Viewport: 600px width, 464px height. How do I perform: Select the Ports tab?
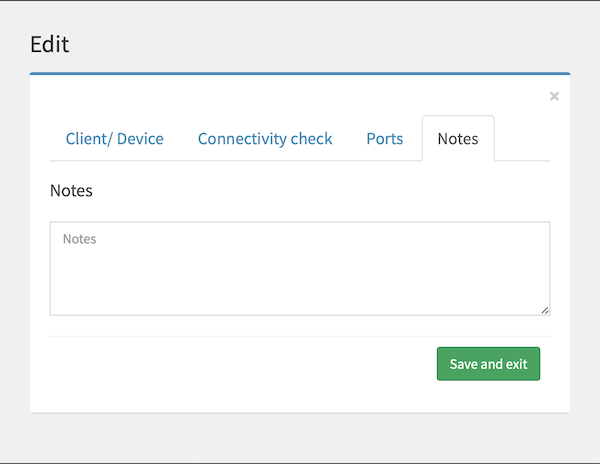pos(384,139)
